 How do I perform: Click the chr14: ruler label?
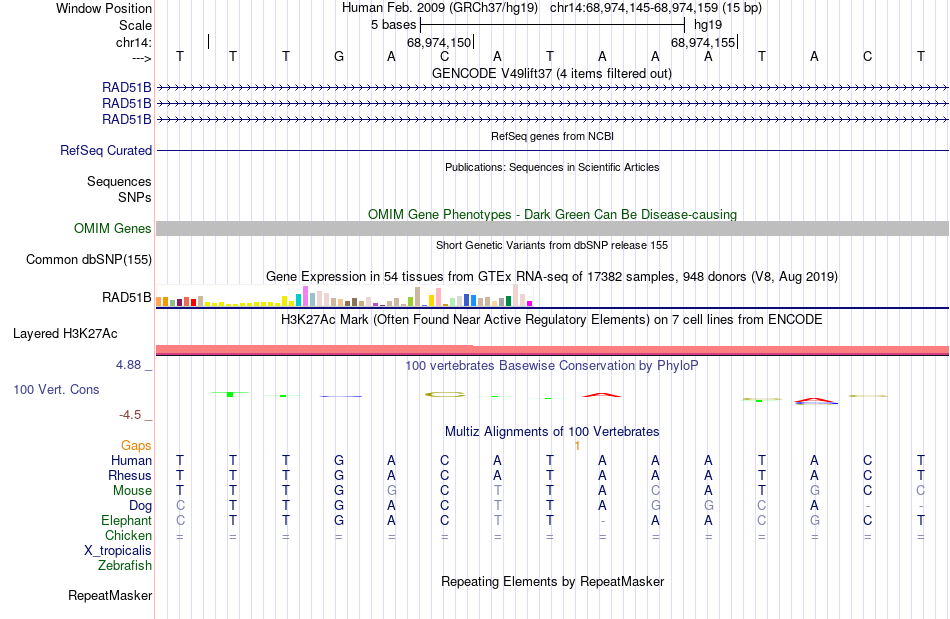[x=133, y=42]
